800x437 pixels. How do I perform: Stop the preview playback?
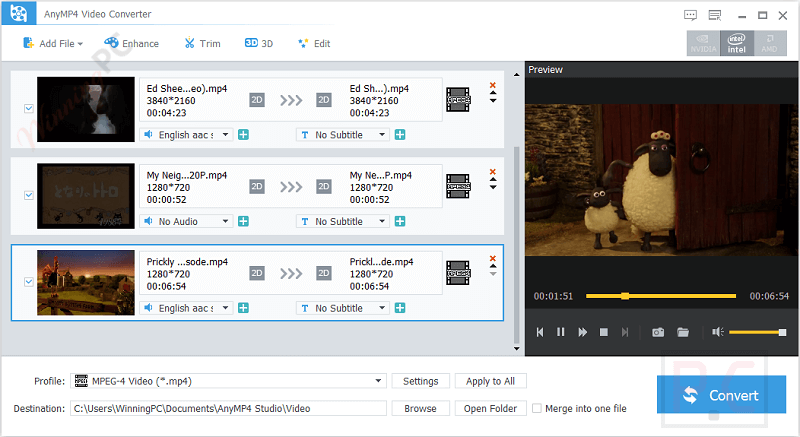pos(604,332)
